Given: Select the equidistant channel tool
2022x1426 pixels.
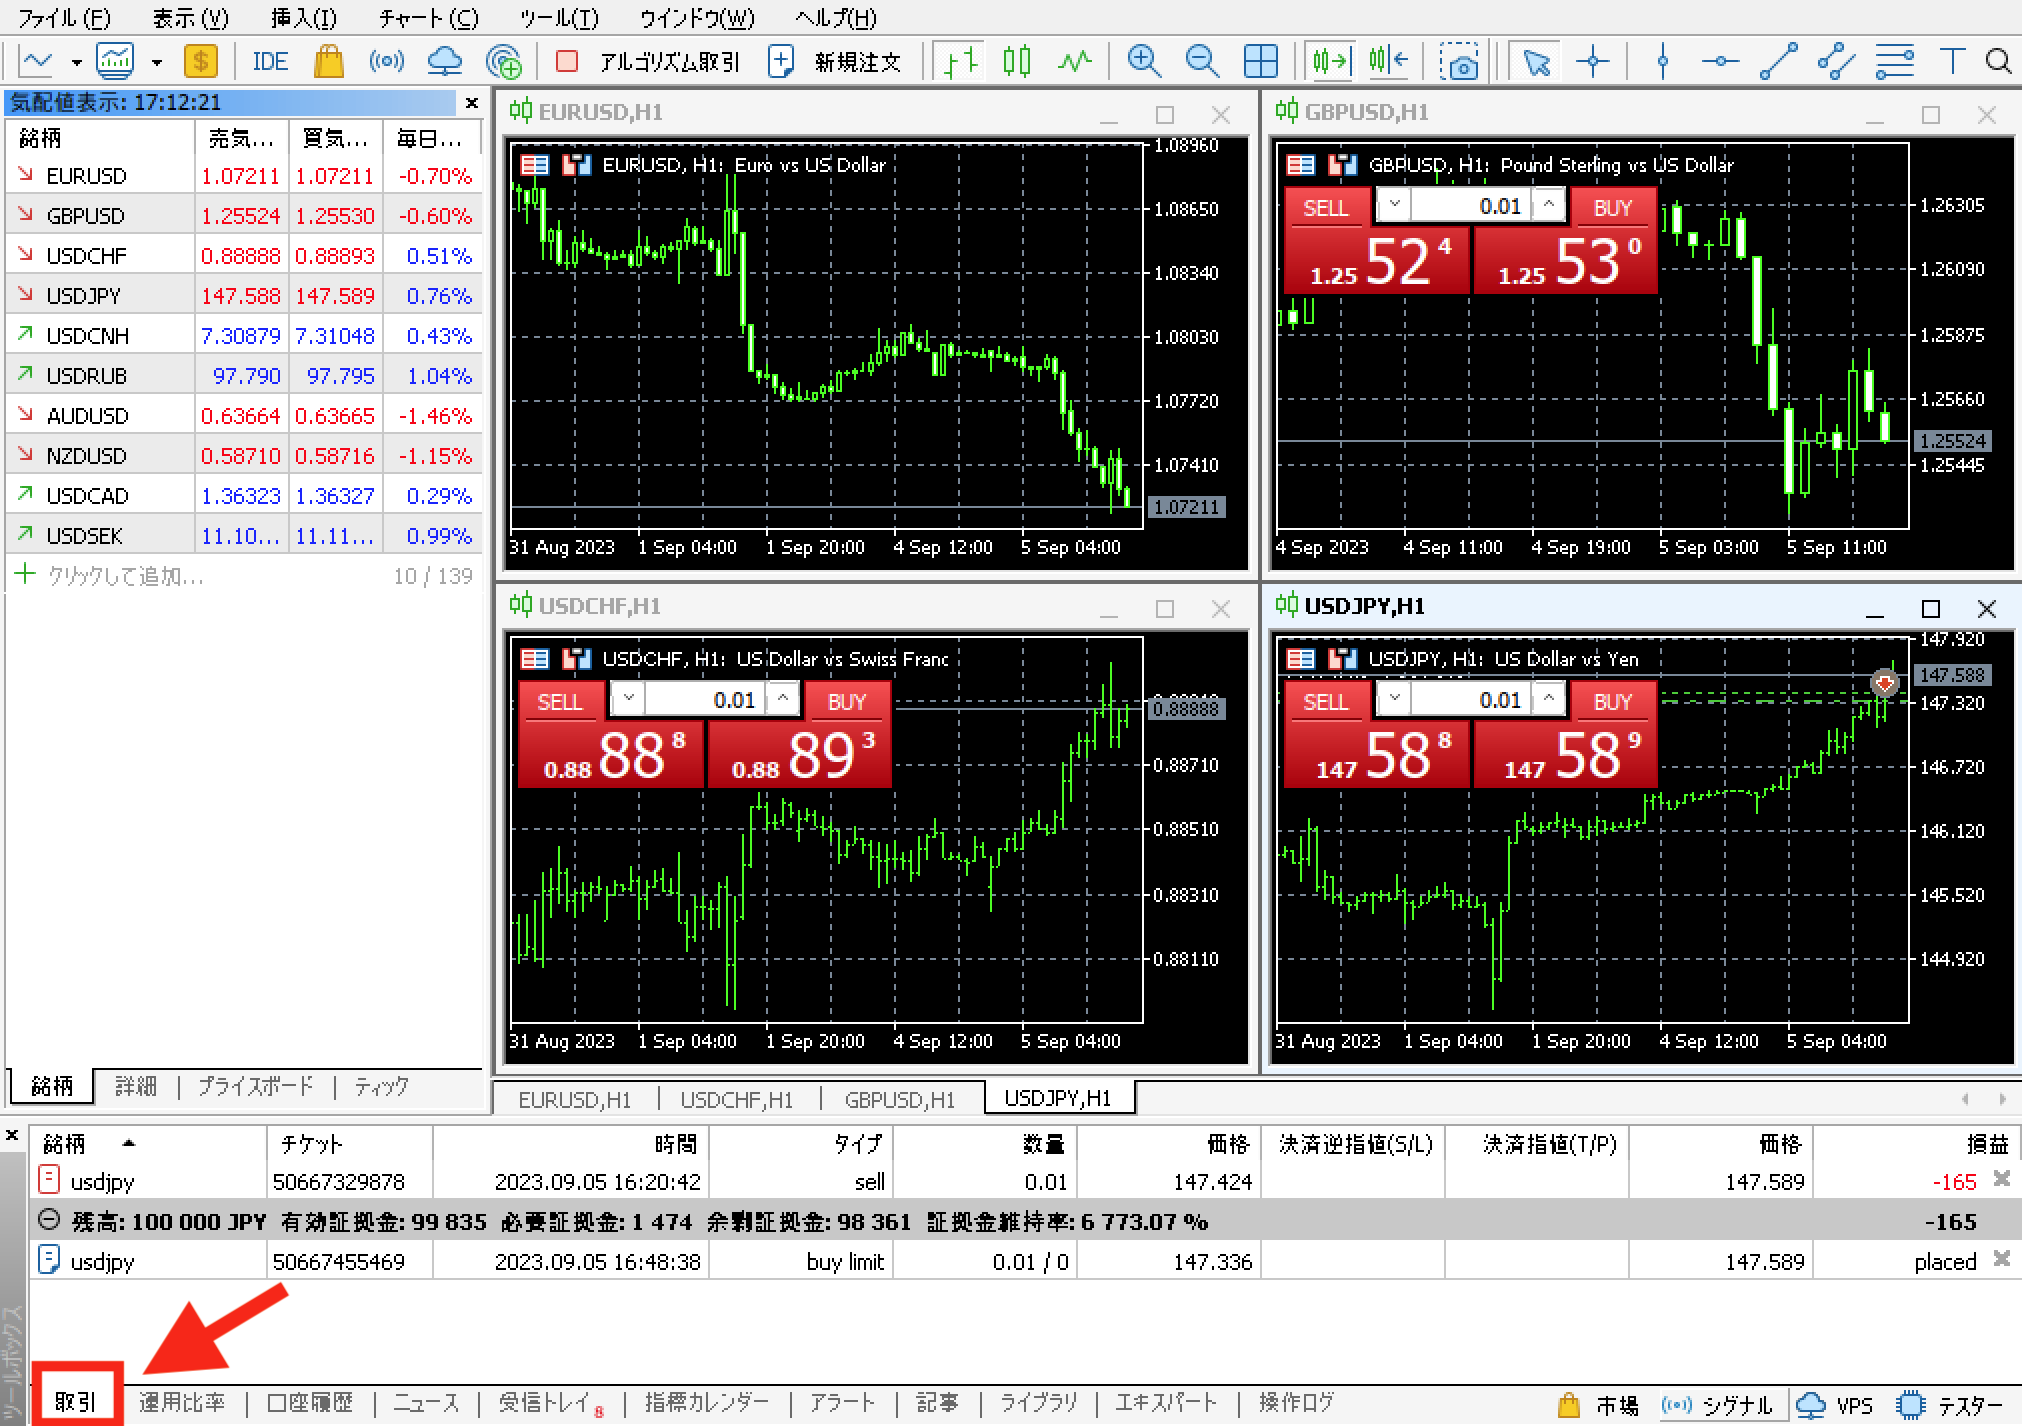Looking at the screenshot, I should pyautogui.click(x=1836, y=62).
